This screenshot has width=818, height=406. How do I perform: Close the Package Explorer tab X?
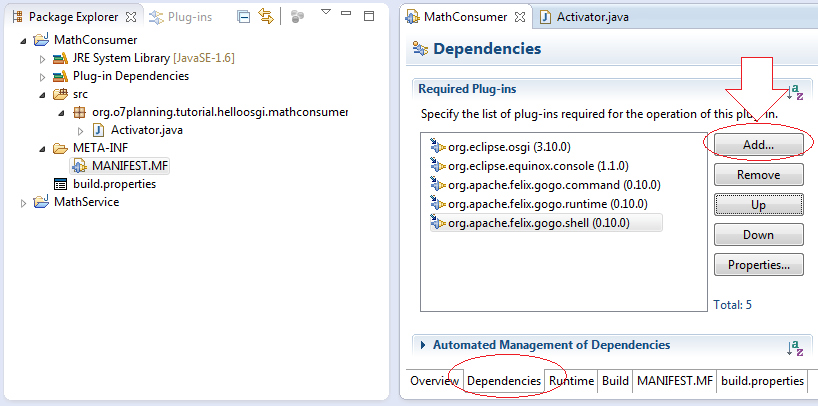pyautogui.click(x=131, y=17)
